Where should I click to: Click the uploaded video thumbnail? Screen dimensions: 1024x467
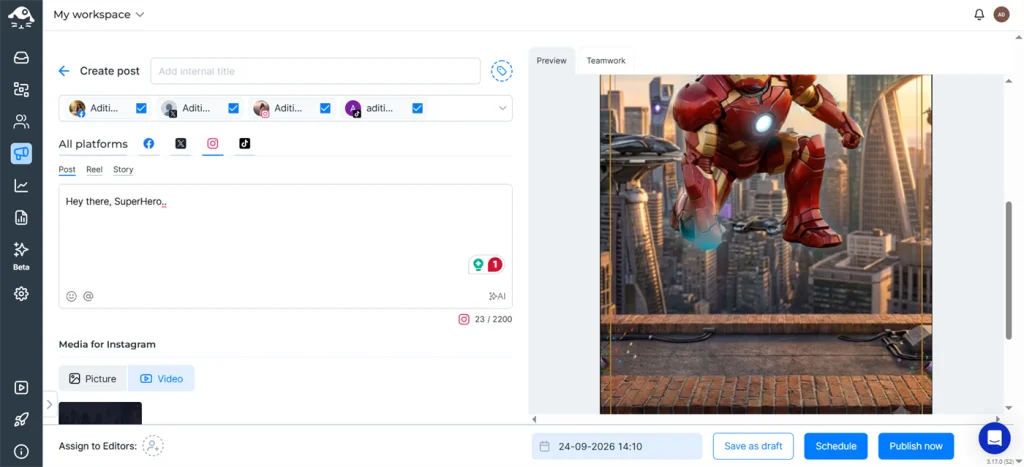(x=100, y=413)
